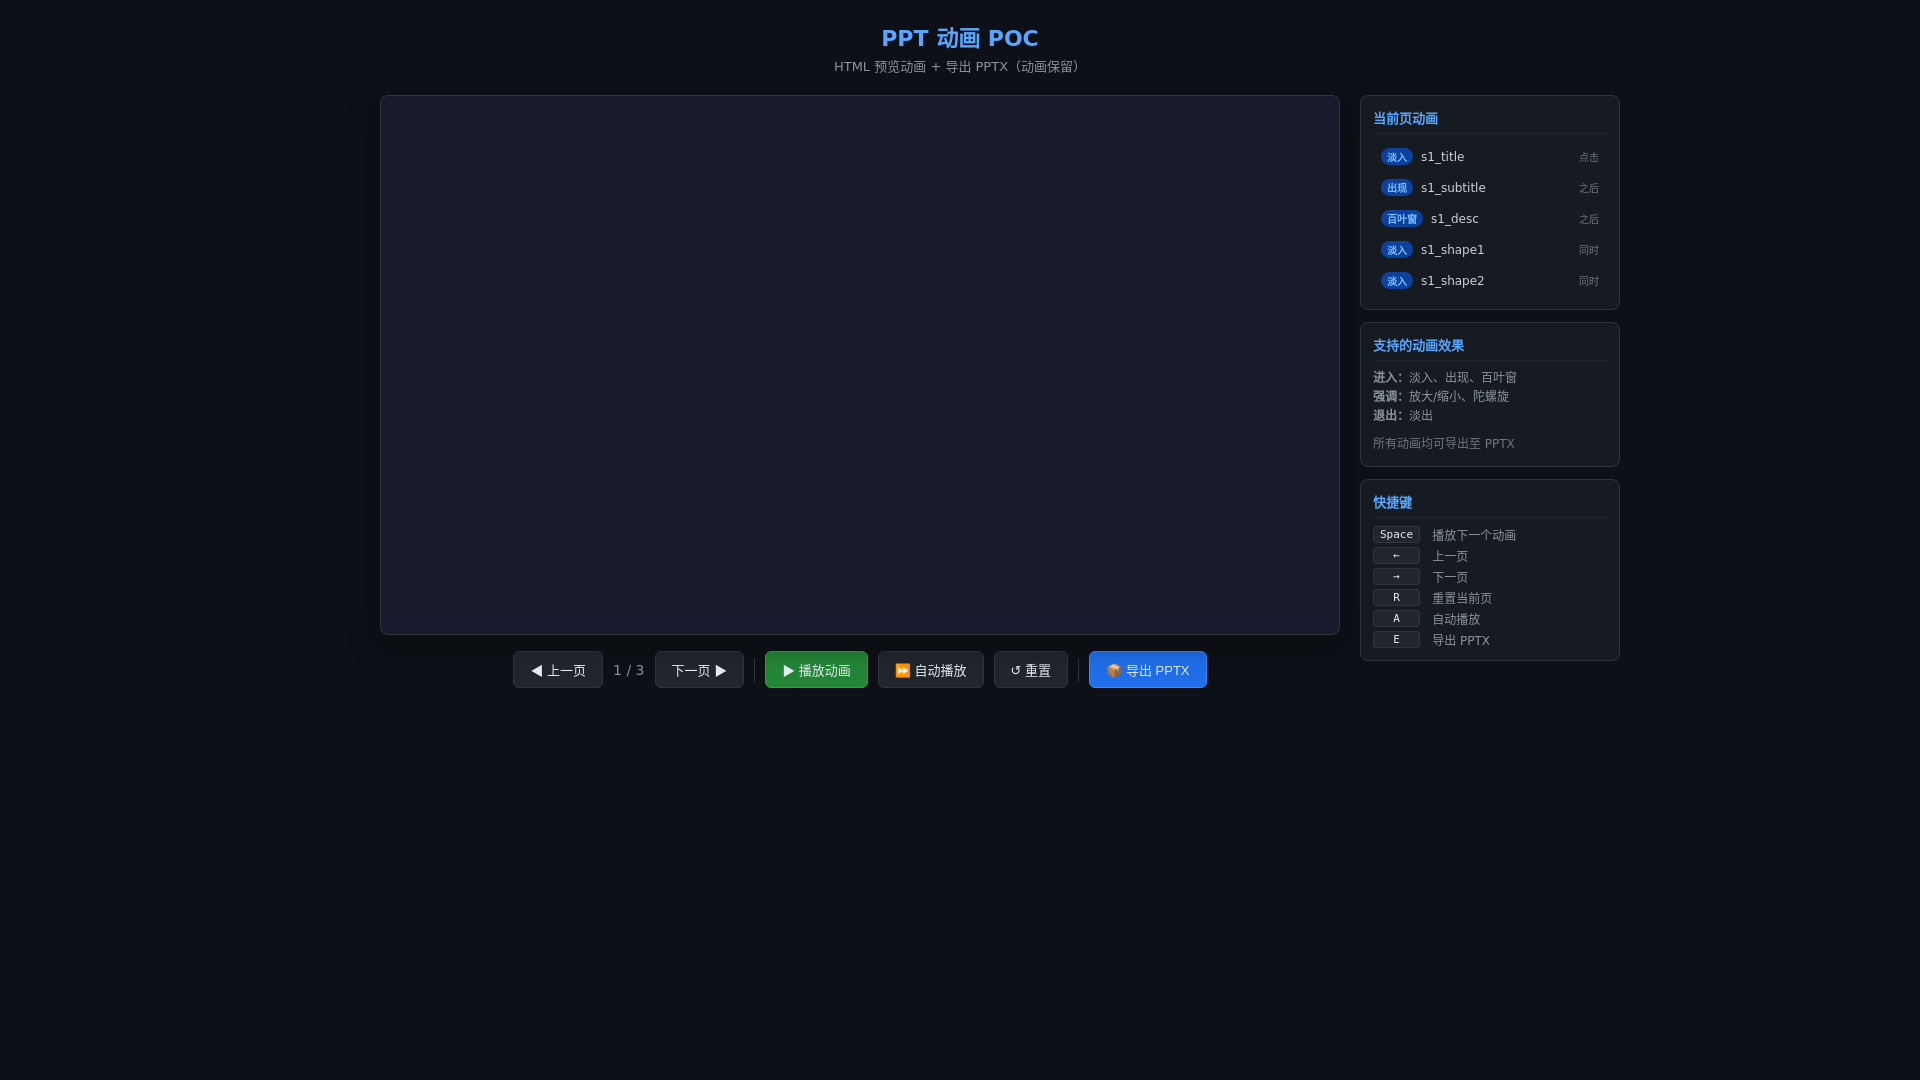Click the 支持的动画效果 panel heading
1920x1080 pixels.
[1418, 346]
